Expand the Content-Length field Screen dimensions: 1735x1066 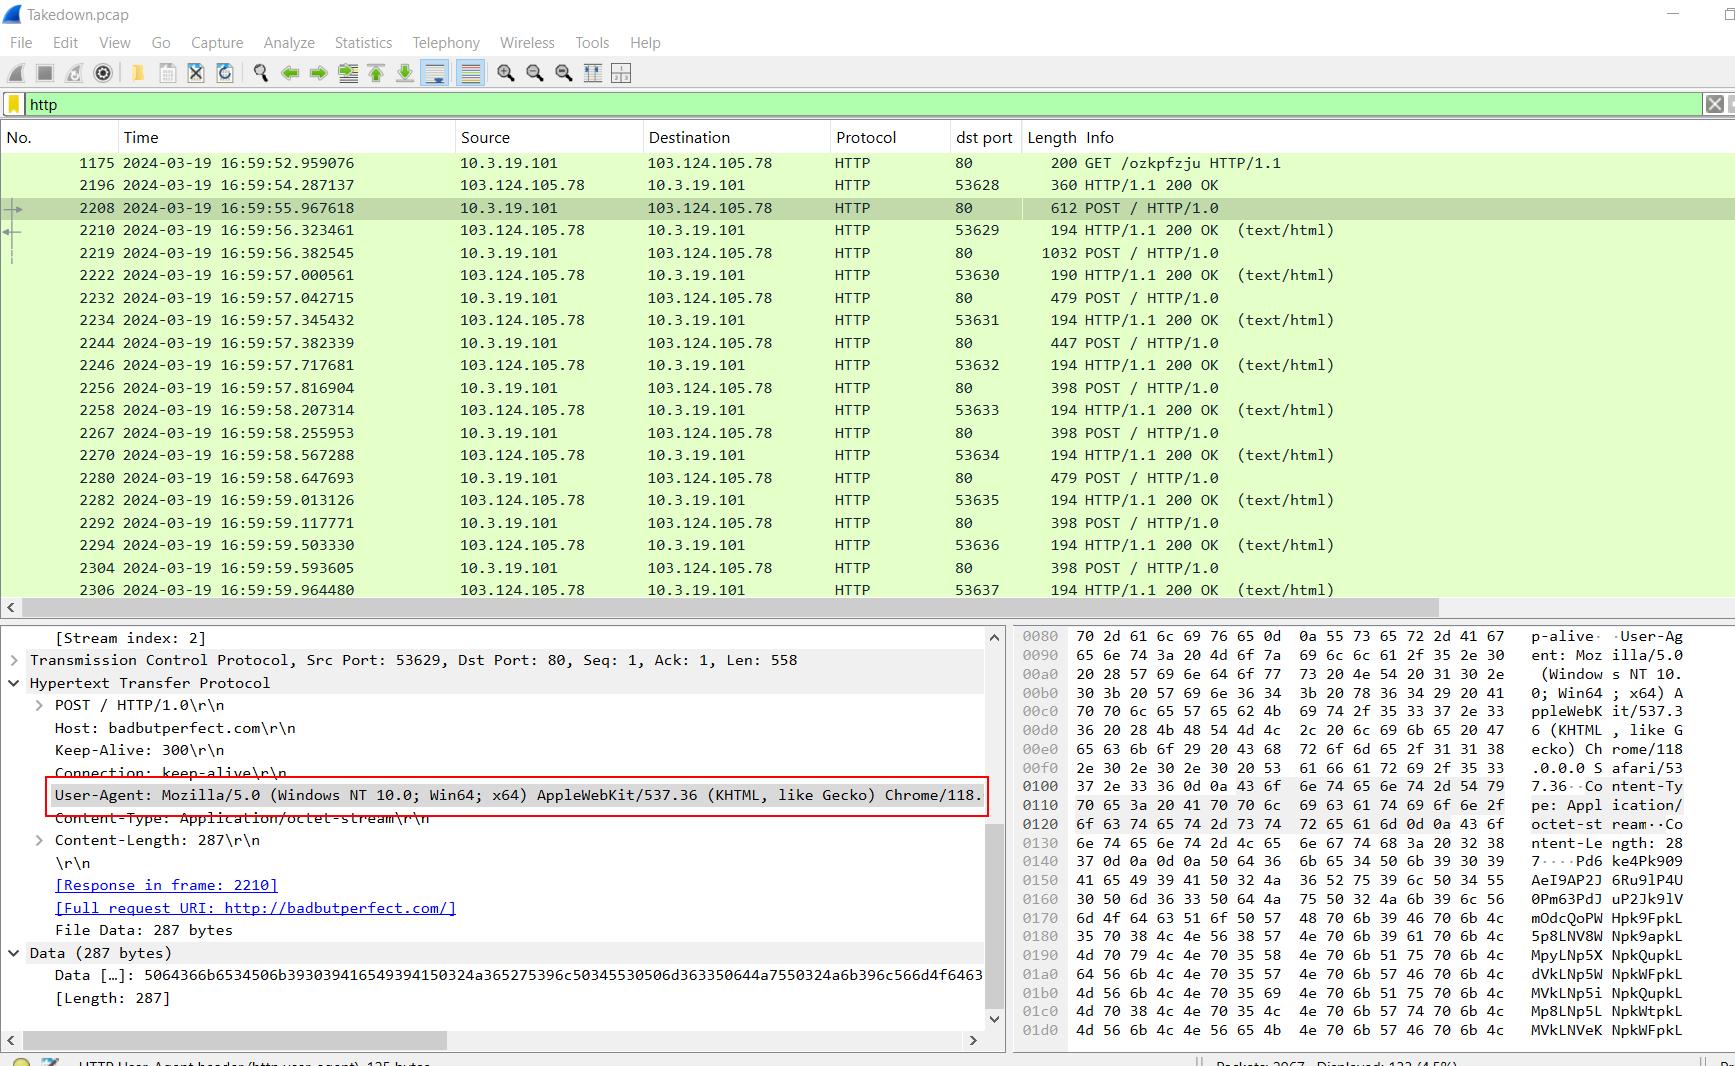(39, 840)
